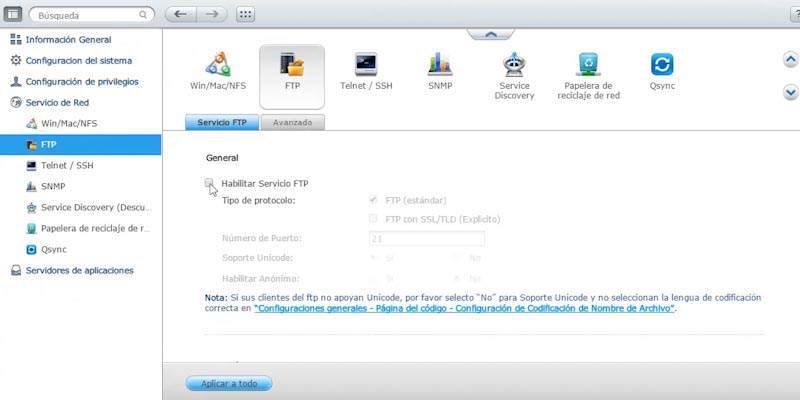
Task: Open the grid view icon button
Action: 245,14
